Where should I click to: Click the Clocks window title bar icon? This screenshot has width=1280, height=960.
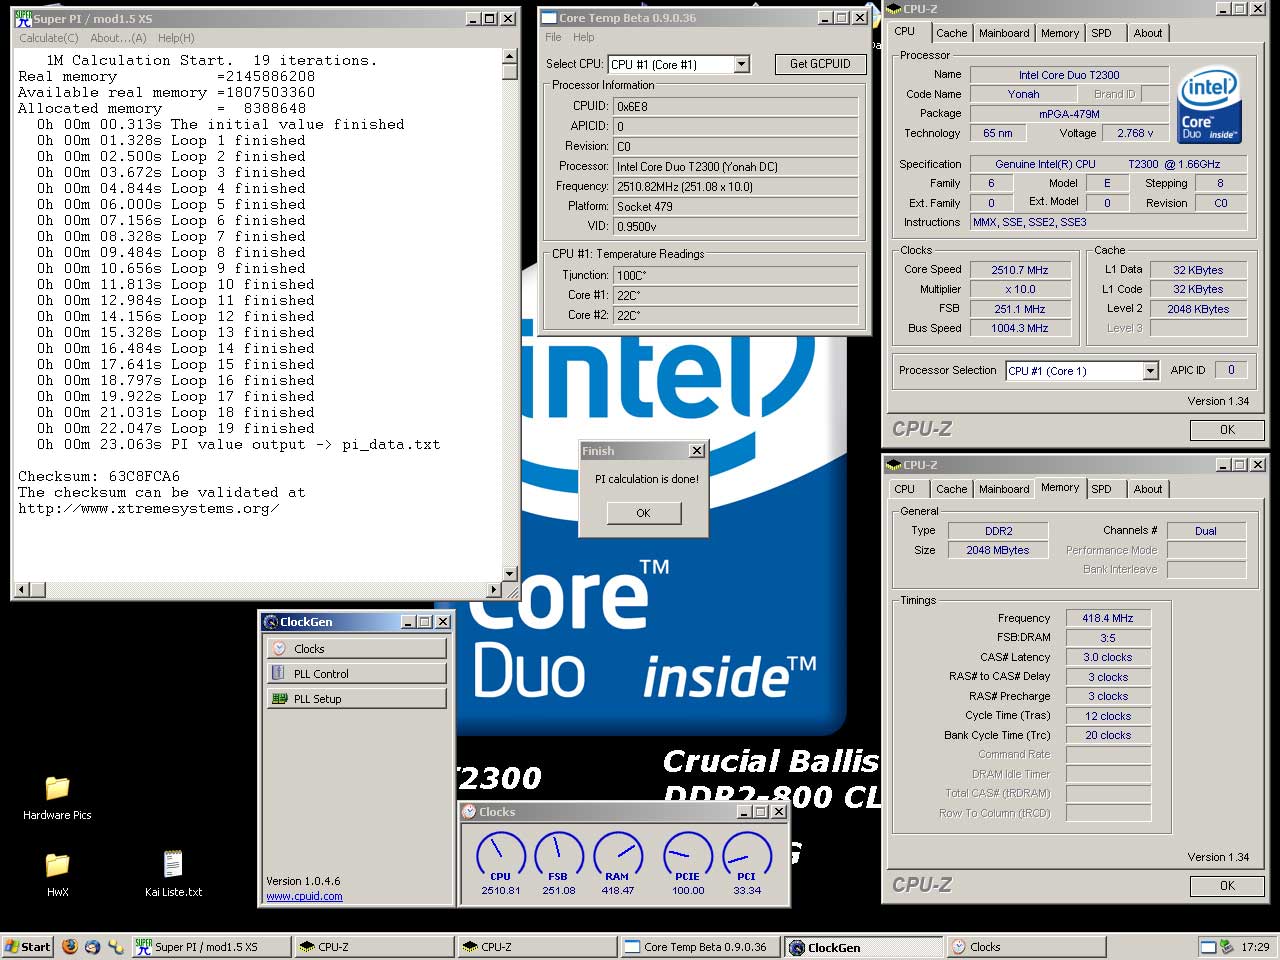(469, 812)
